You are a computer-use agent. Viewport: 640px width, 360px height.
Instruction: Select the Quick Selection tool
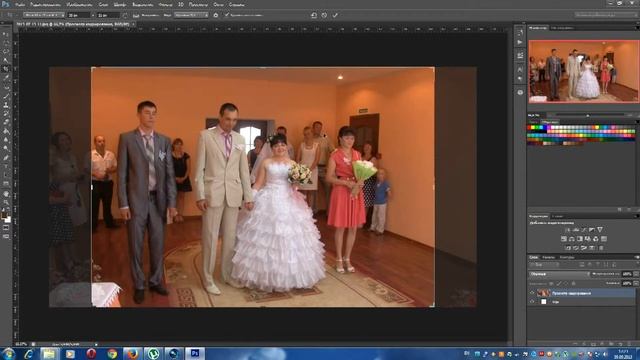coord(6,60)
